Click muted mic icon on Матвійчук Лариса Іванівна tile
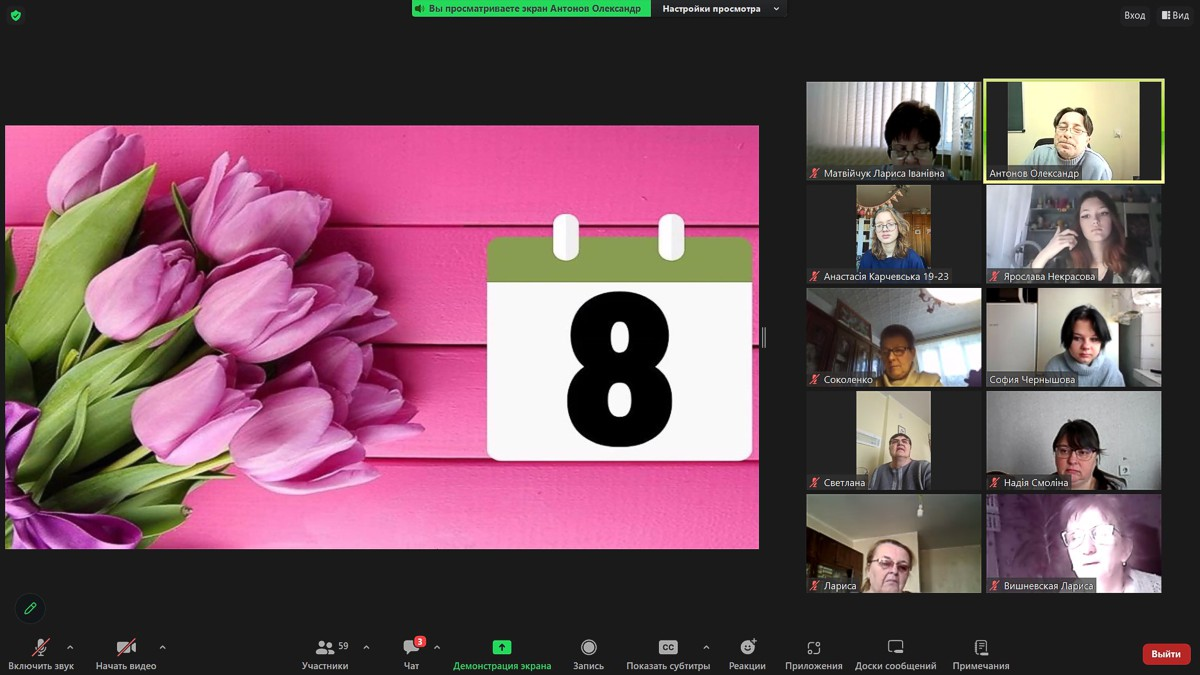1200x675 pixels. click(815, 174)
